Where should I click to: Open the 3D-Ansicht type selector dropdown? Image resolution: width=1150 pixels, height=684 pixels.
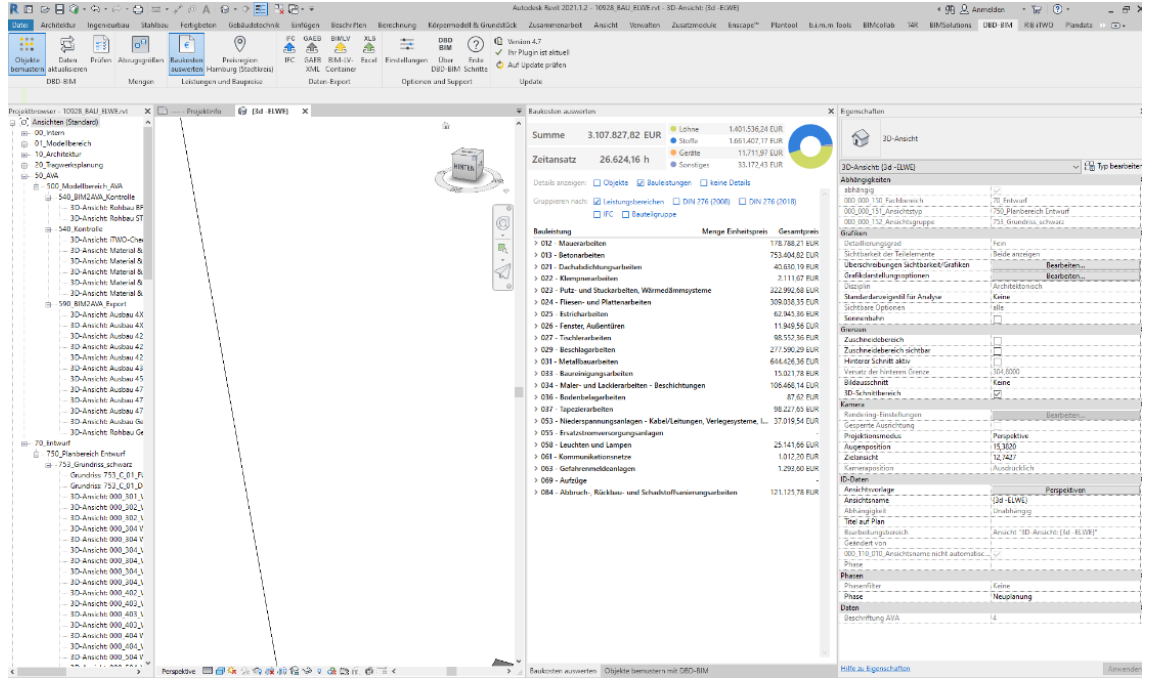coord(1076,166)
